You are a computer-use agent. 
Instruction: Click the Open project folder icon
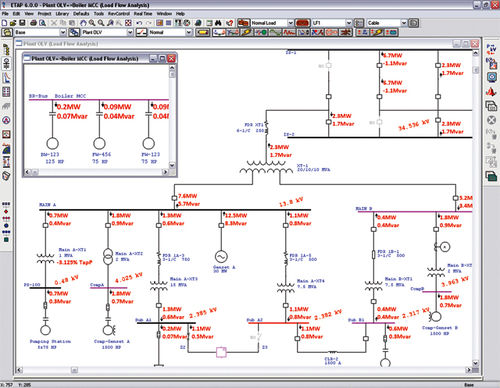click(x=13, y=23)
